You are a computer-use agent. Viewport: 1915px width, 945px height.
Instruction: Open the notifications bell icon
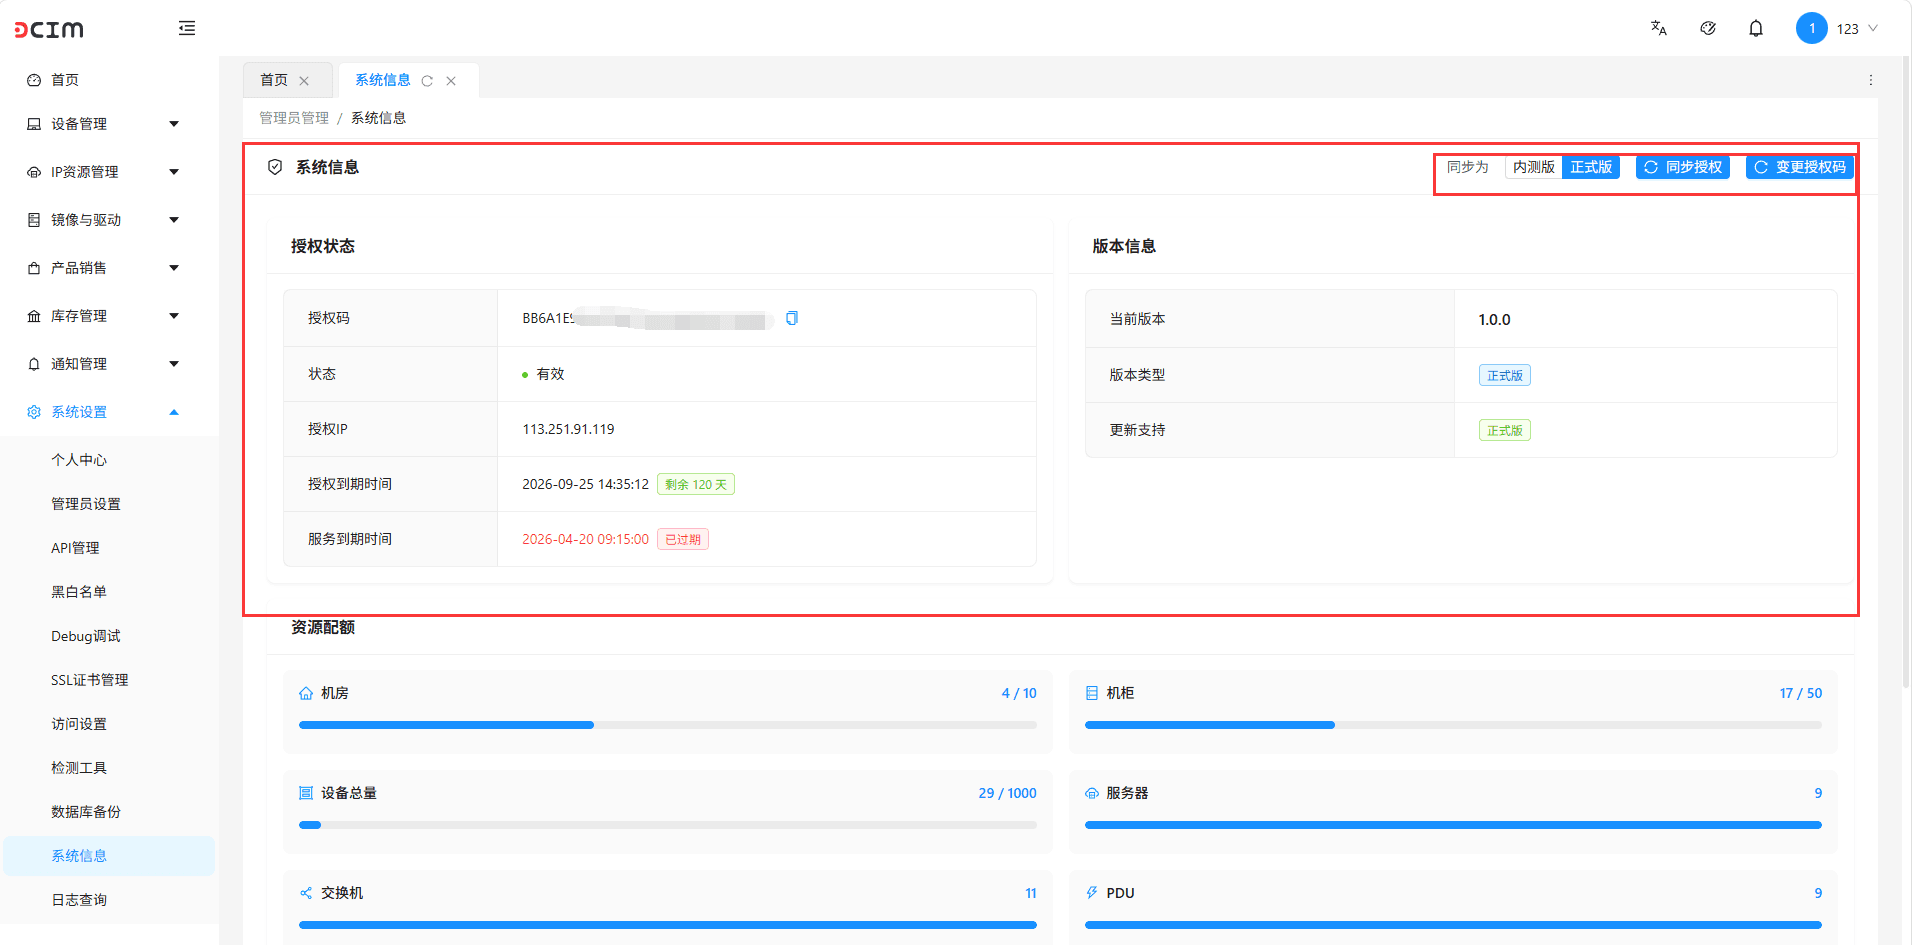pyautogui.click(x=1756, y=28)
